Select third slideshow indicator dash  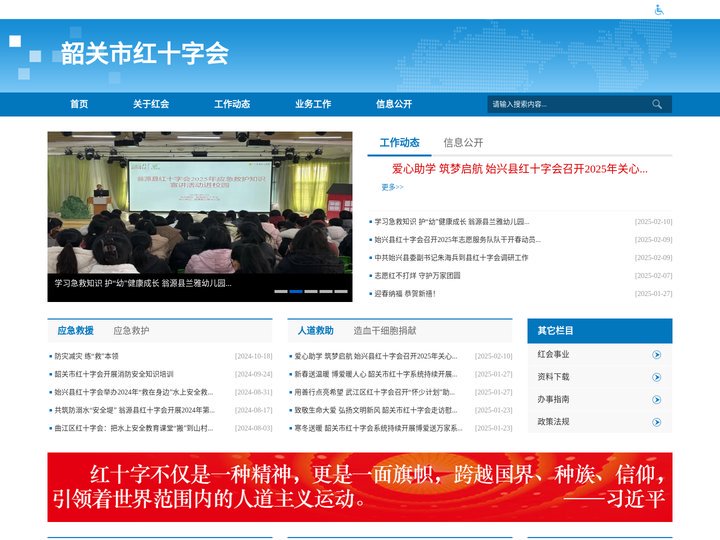click(x=311, y=292)
